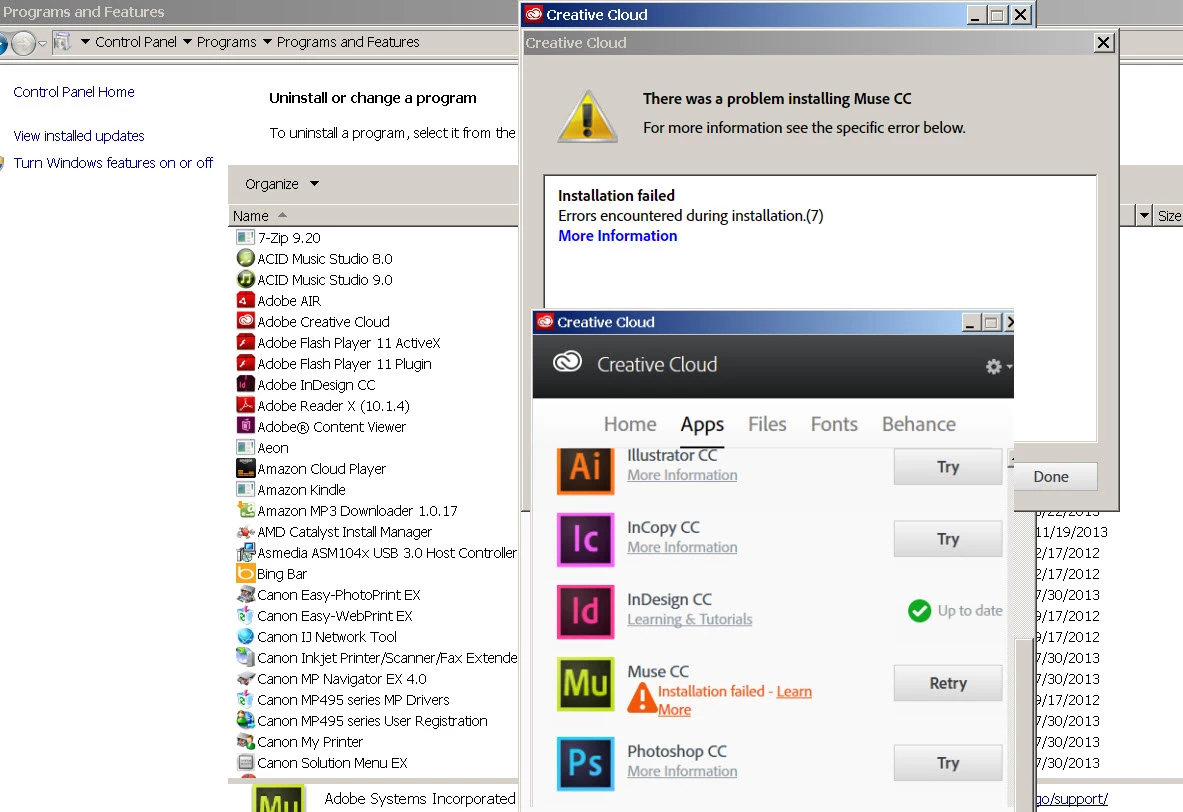
Task: Open Turn Windows features on or off
Action: point(113,163)
